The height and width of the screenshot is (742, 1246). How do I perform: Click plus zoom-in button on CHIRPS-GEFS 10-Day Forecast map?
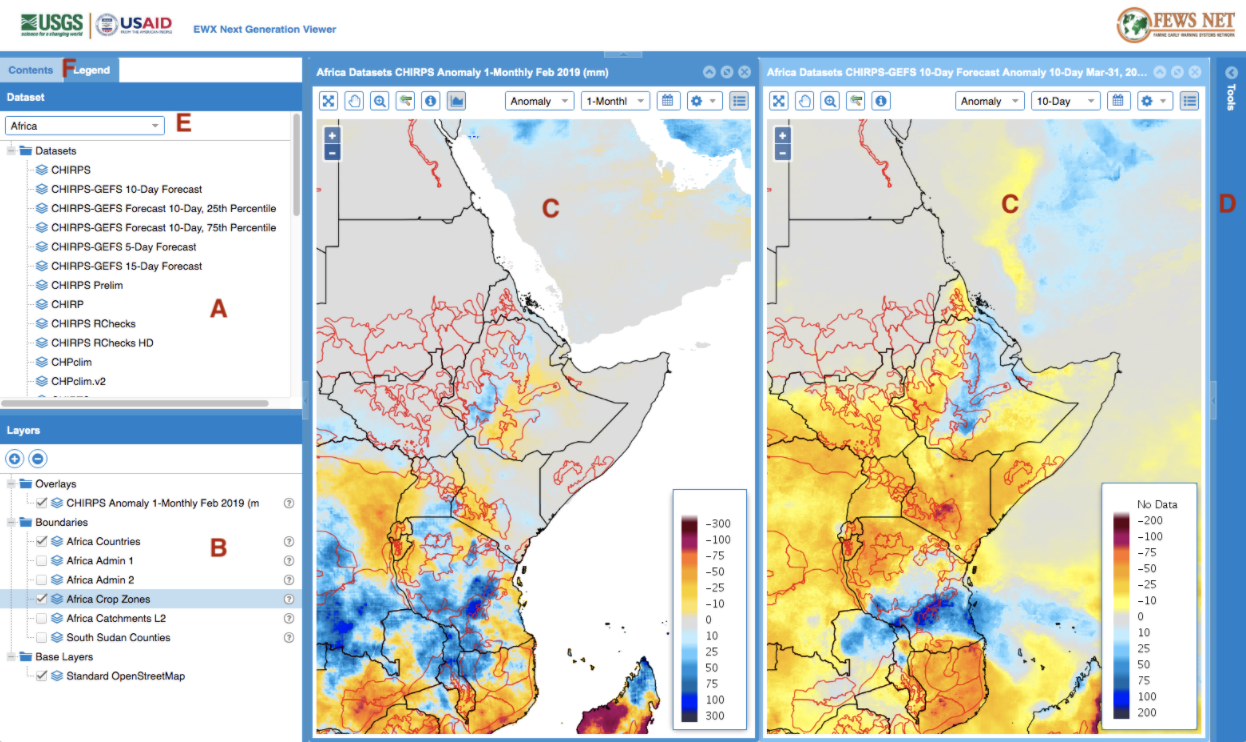coord(782,135)
